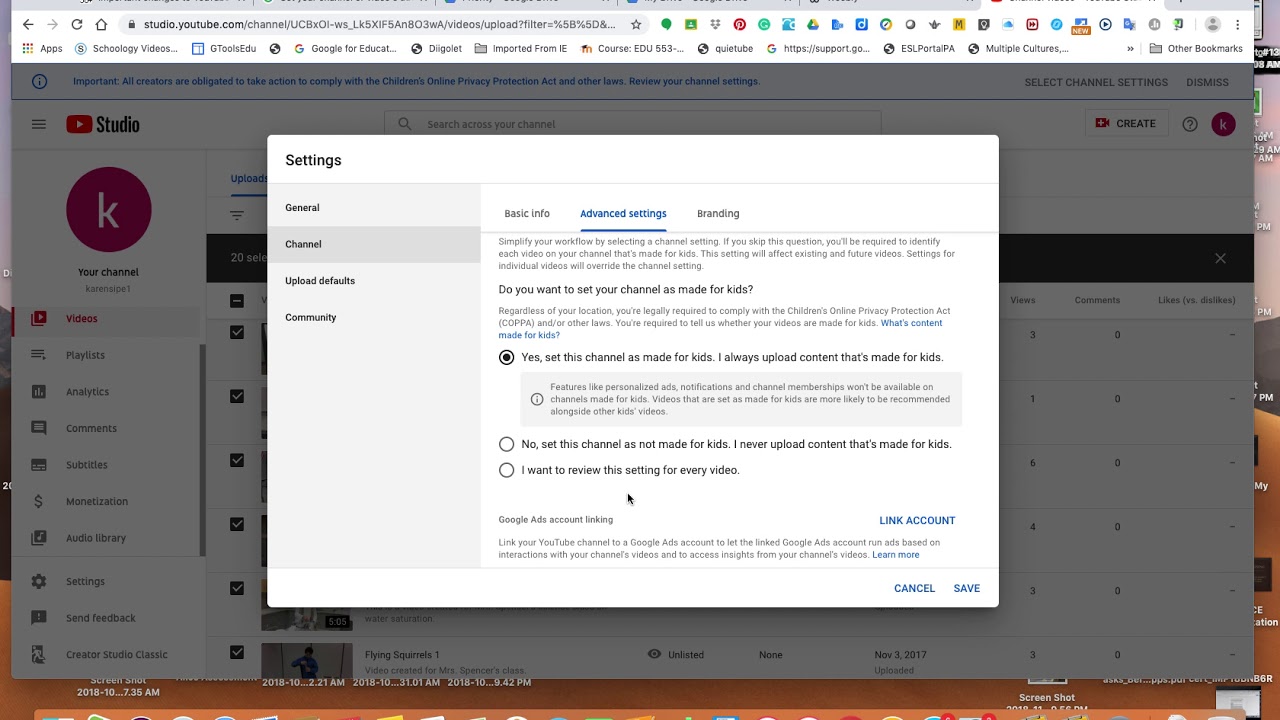Screen dimensions: 1280x720
Task: Select Upload defaults in Settings dialog
Action: 374,281
